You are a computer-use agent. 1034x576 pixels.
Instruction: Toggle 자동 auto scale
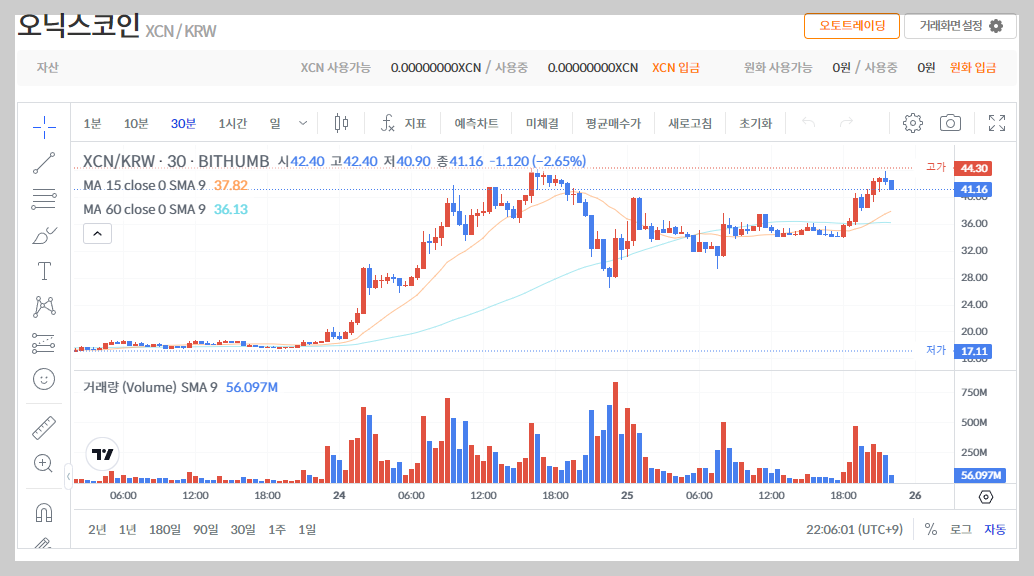coord(995,529)
